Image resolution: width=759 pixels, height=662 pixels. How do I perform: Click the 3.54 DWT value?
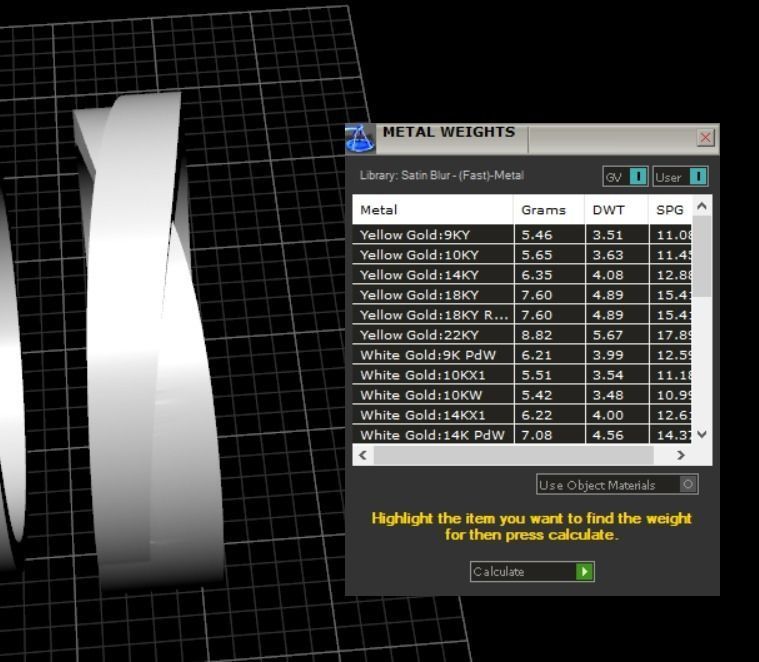[x=607, y=376]
